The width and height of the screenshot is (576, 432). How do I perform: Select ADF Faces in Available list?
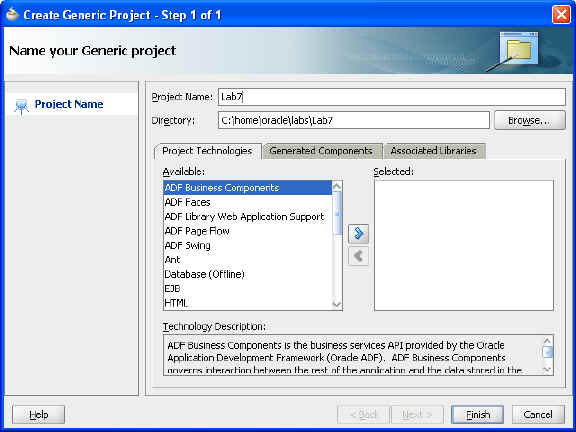coord(248,202)
